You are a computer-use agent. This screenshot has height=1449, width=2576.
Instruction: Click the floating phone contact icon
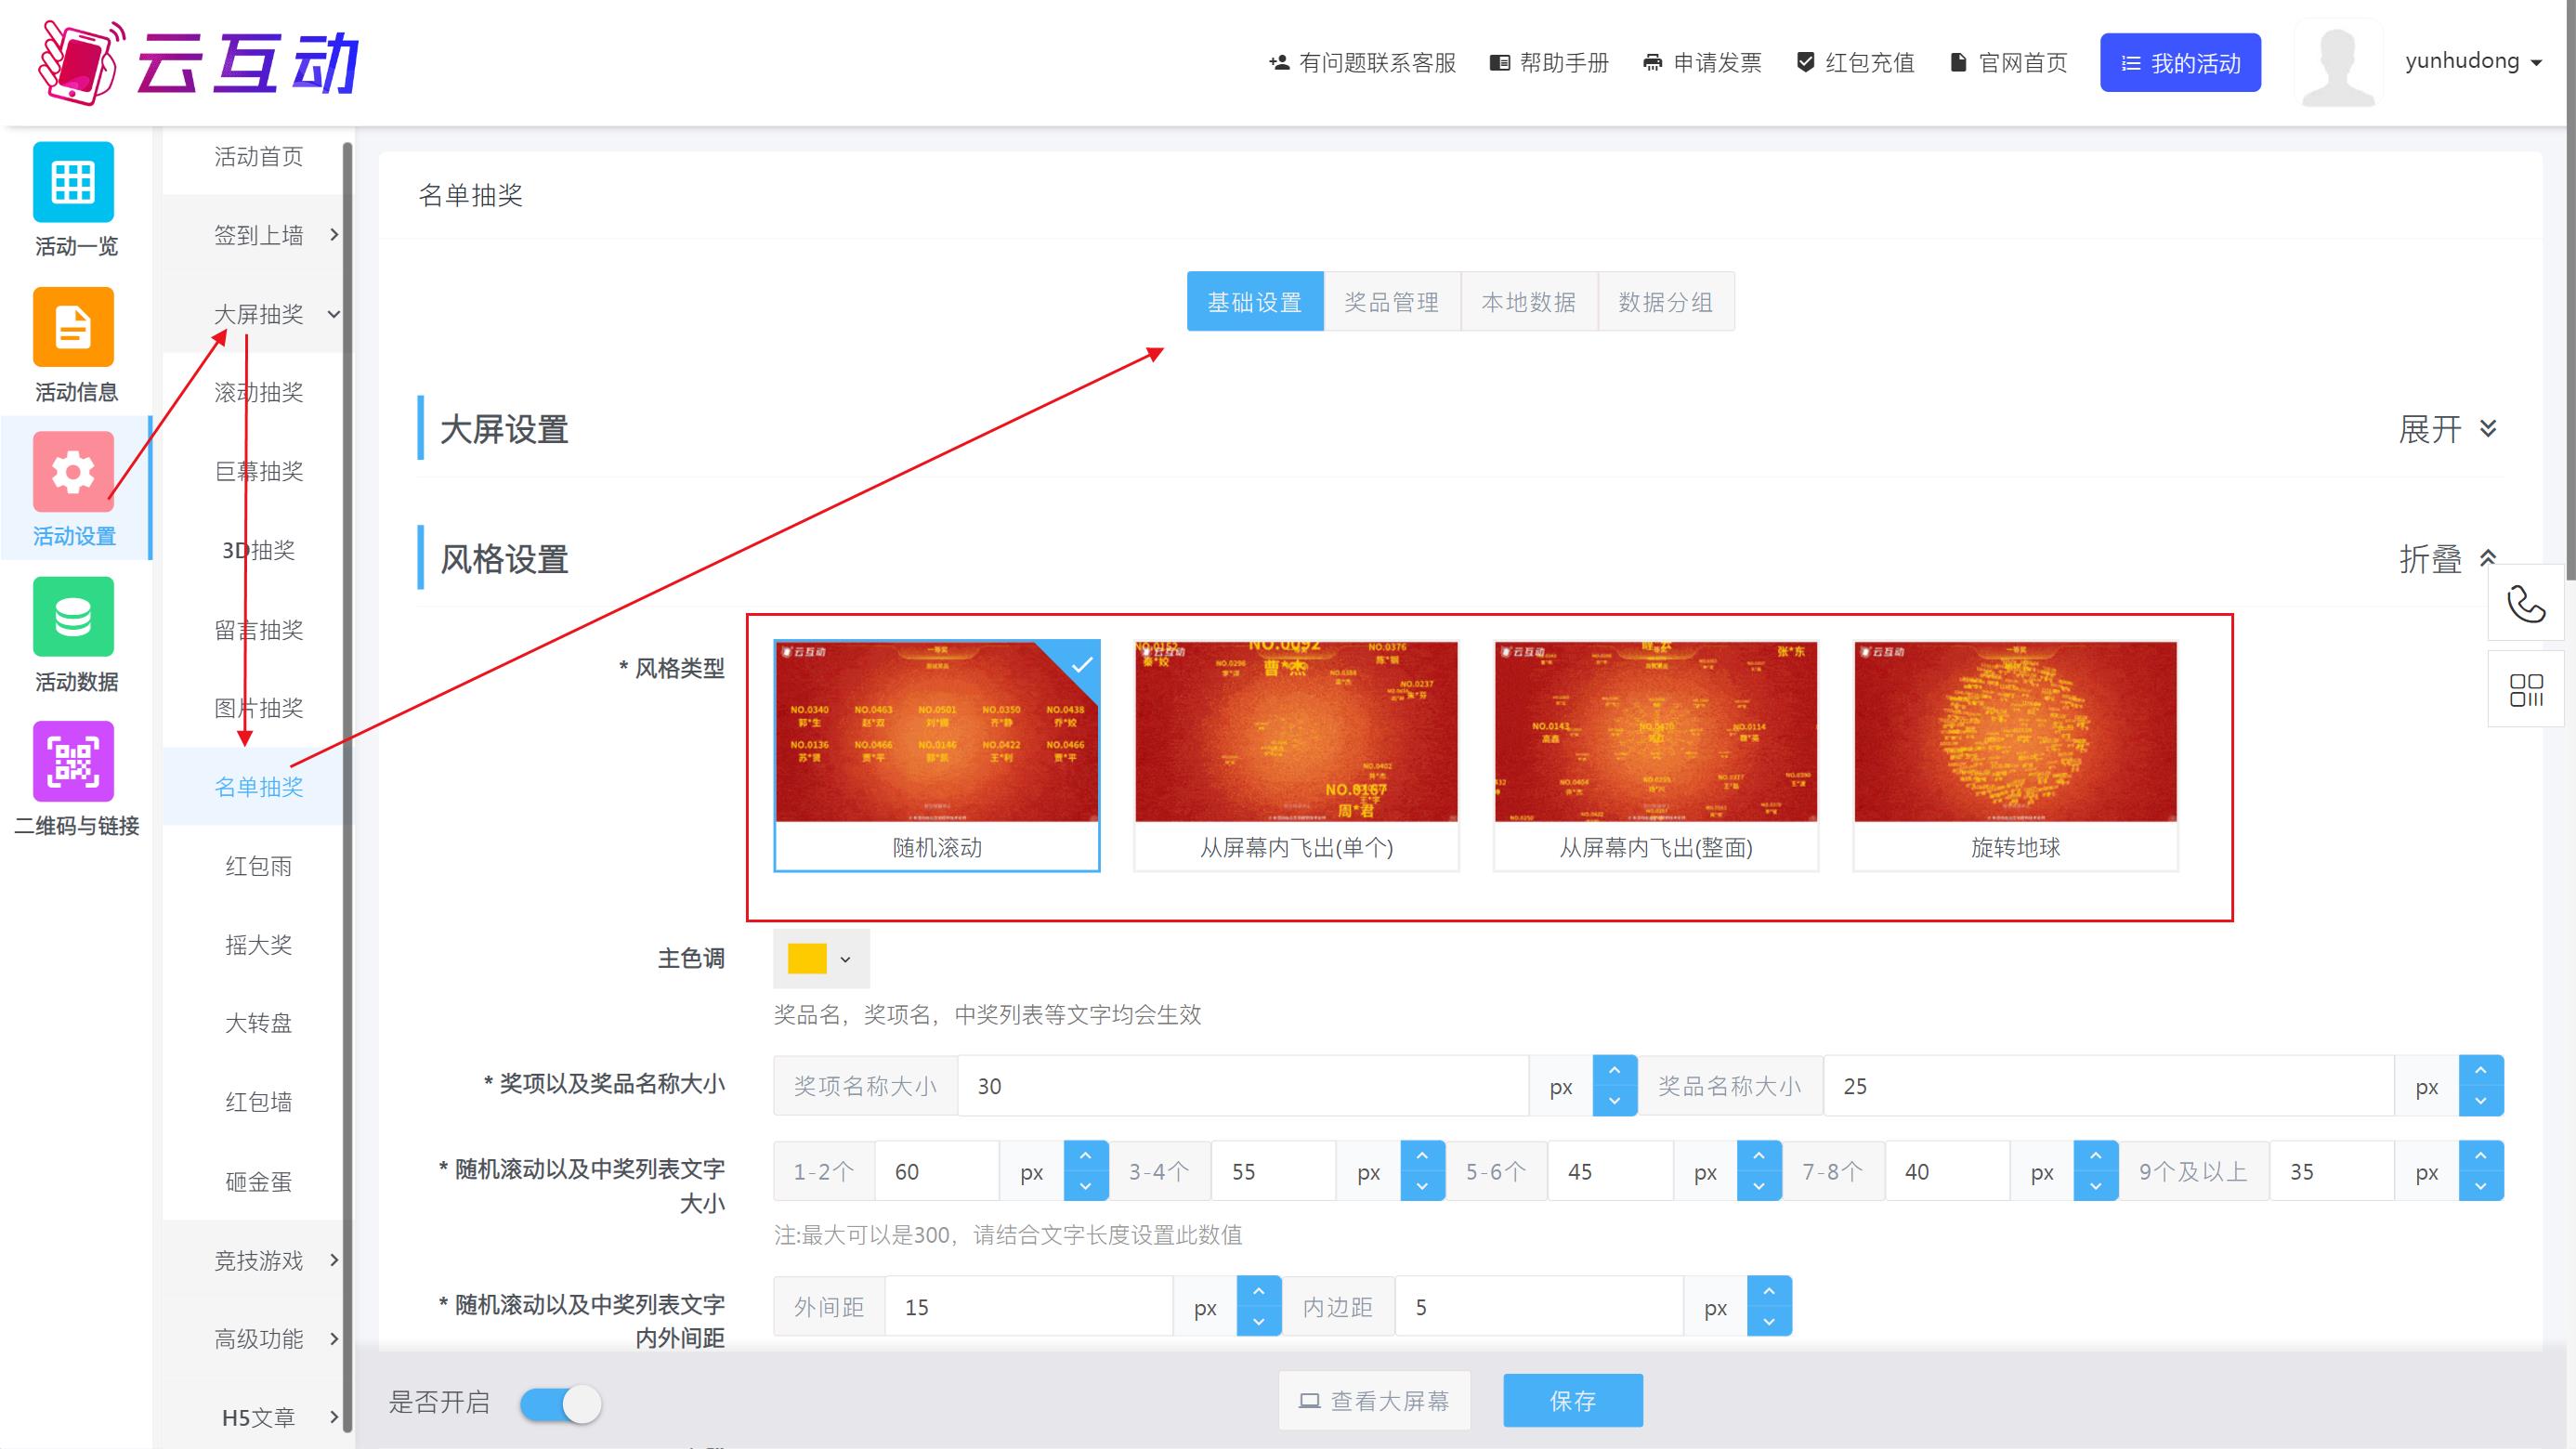pos(2526,603)
